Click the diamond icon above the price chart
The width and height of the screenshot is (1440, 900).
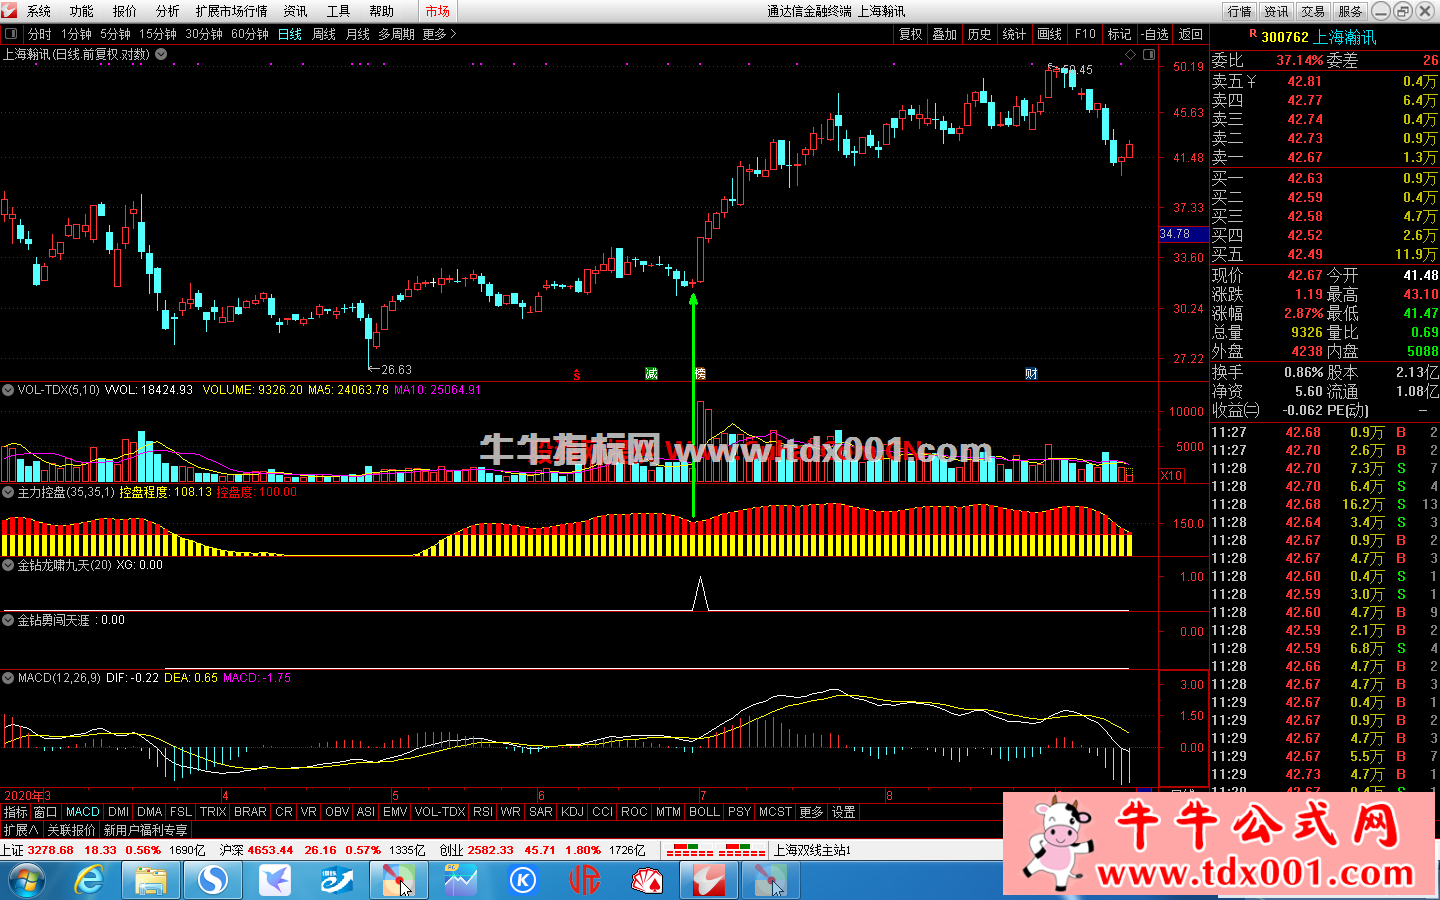pos(1131,54)
